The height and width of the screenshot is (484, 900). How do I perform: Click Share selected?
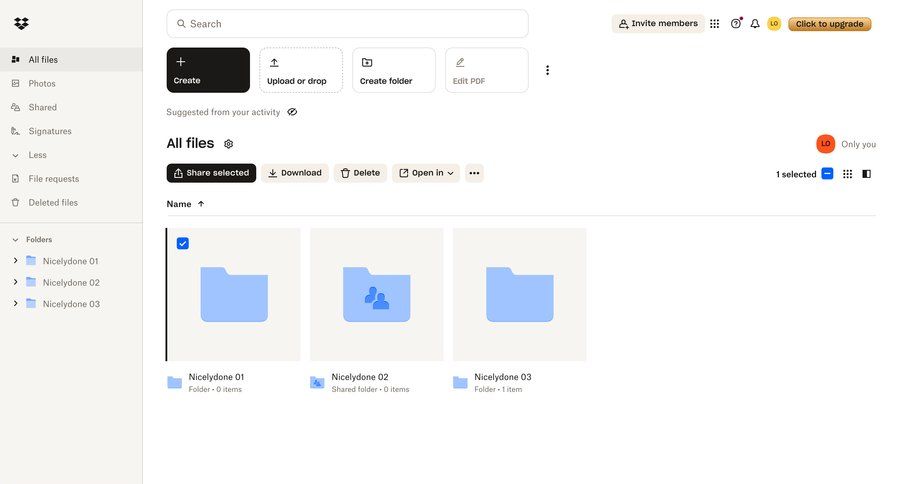211,173
